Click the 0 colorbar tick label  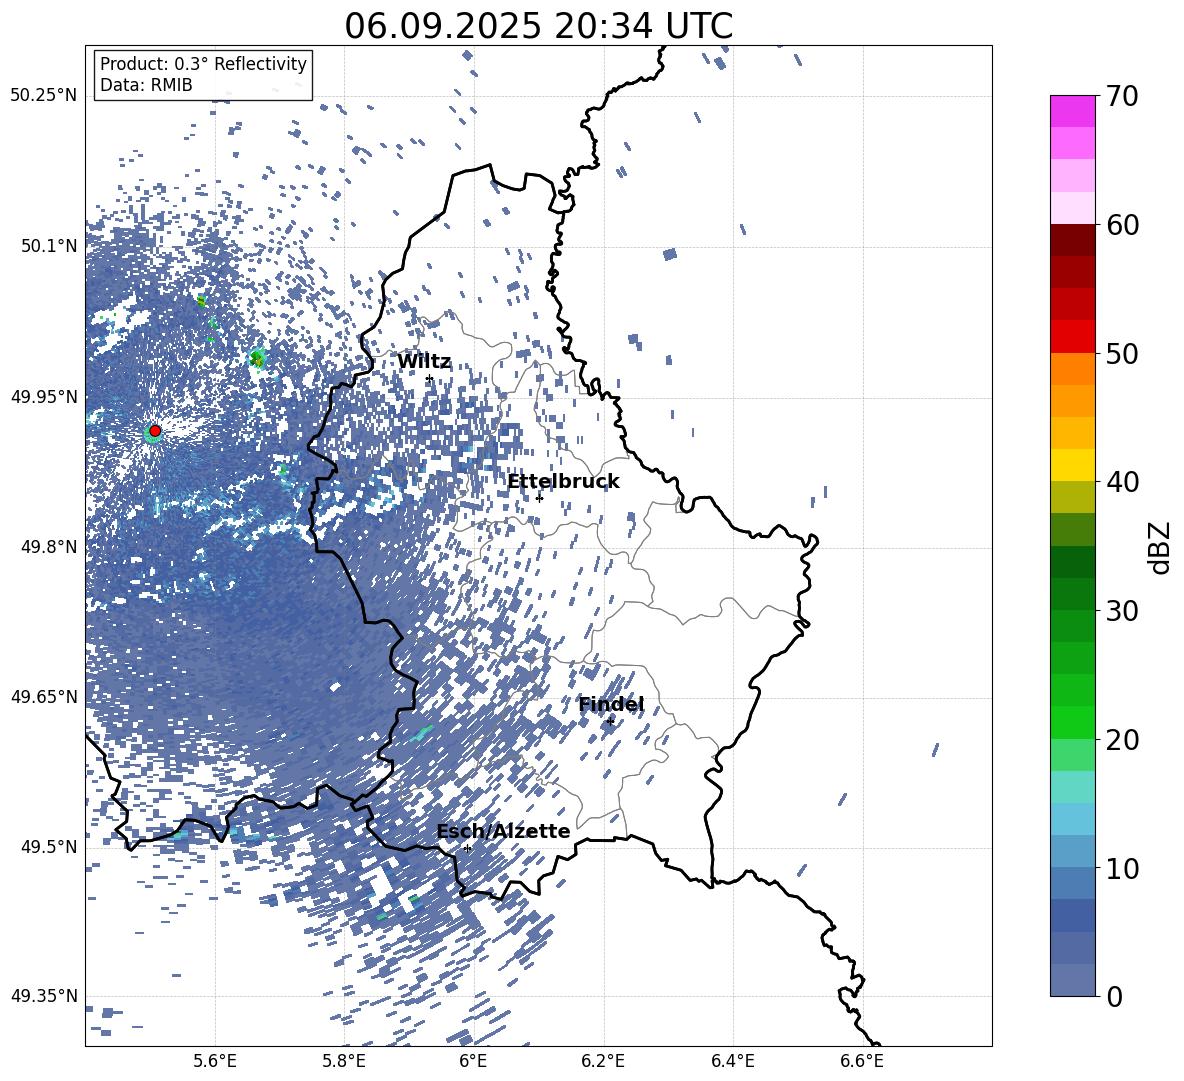pyautogui.click(x=1114, y=996)
